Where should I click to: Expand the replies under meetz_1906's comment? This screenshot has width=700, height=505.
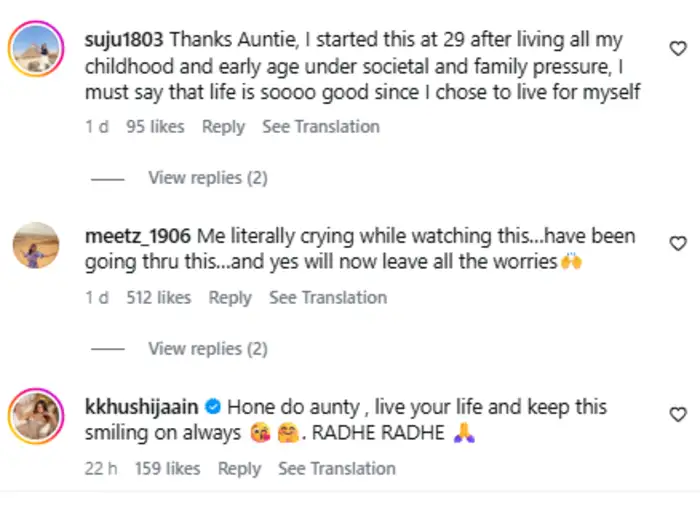208,349
